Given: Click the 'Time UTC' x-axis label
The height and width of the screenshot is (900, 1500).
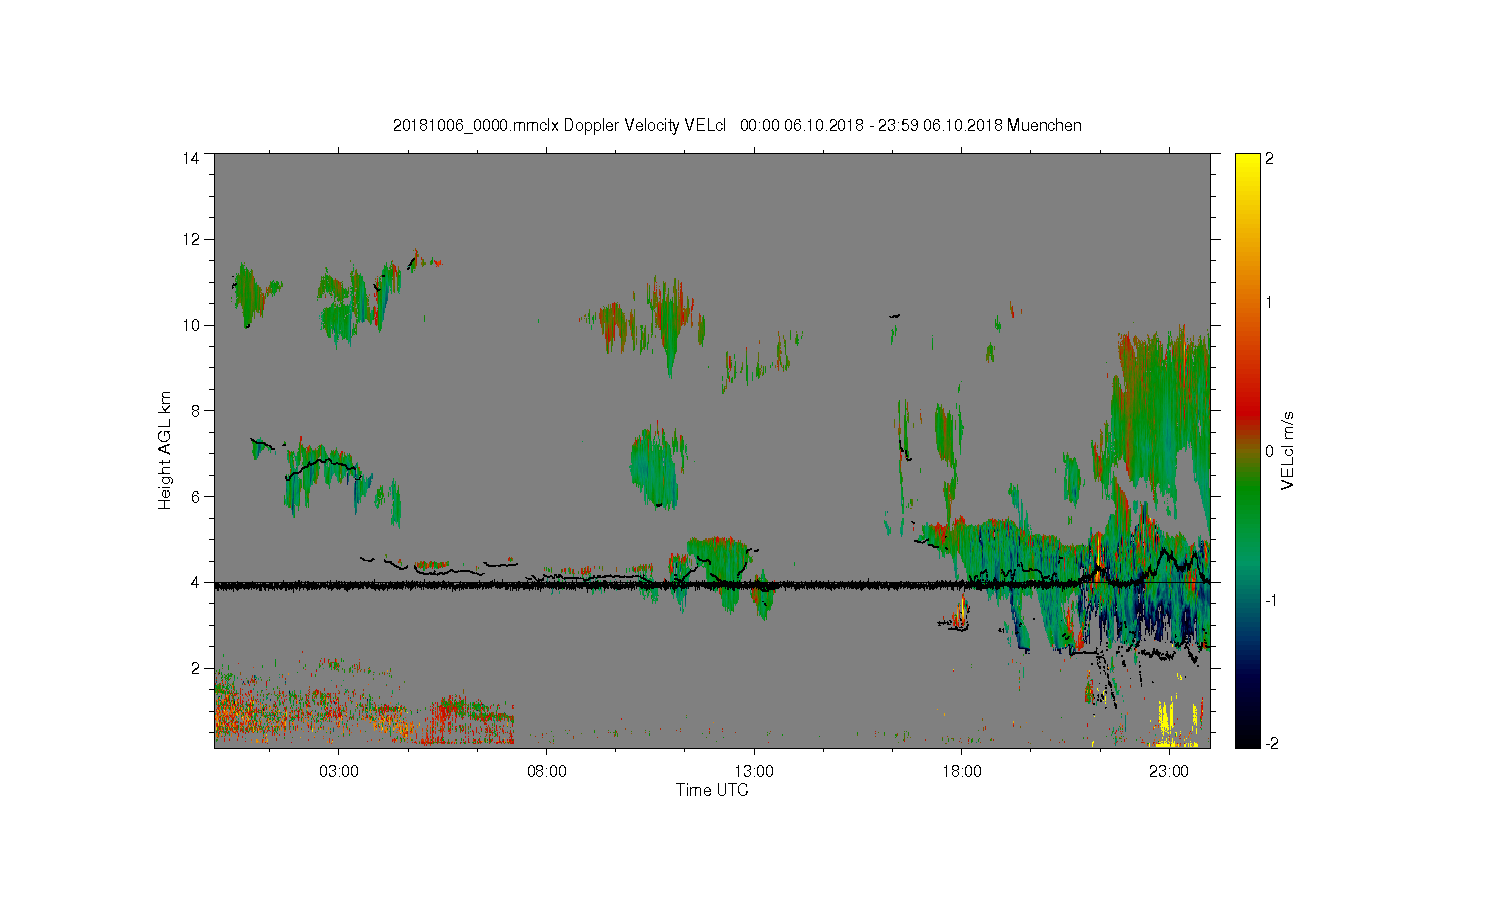Looking at the screenshot, I should pos(712,790).
